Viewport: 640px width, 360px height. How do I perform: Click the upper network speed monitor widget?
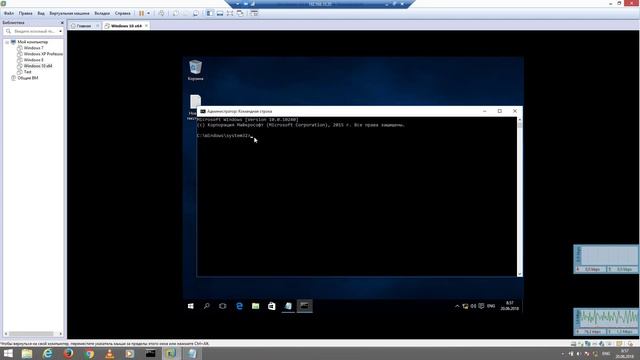606,259
